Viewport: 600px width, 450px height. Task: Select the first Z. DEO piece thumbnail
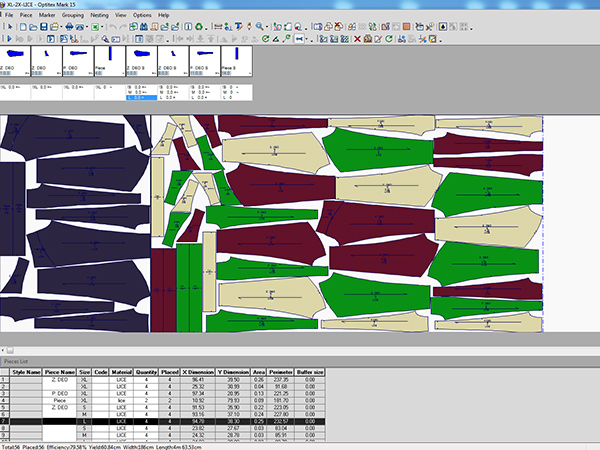click(x=15, y=61)
